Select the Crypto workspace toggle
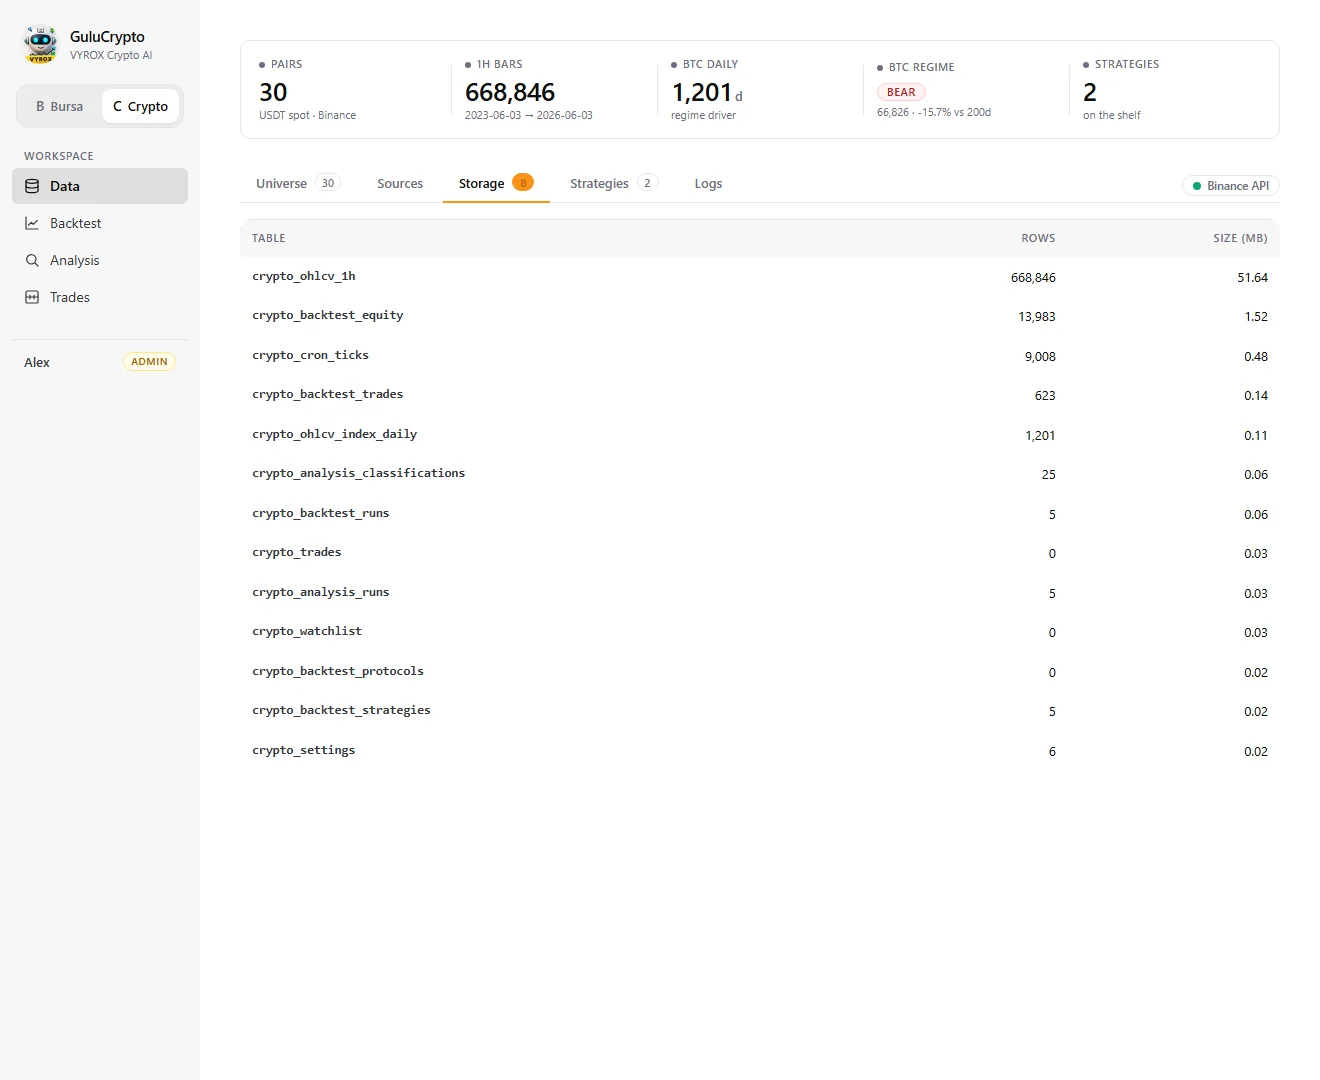Image resolution: width=1320 pixels, height=1080 pixels. 140,106
